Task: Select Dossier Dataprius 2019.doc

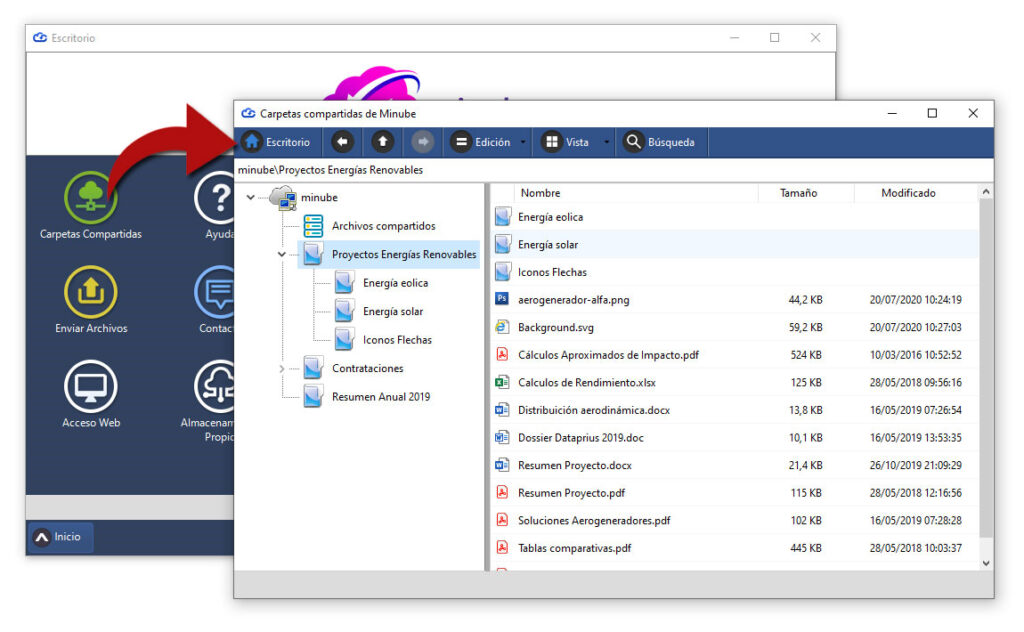Action: 735,437
